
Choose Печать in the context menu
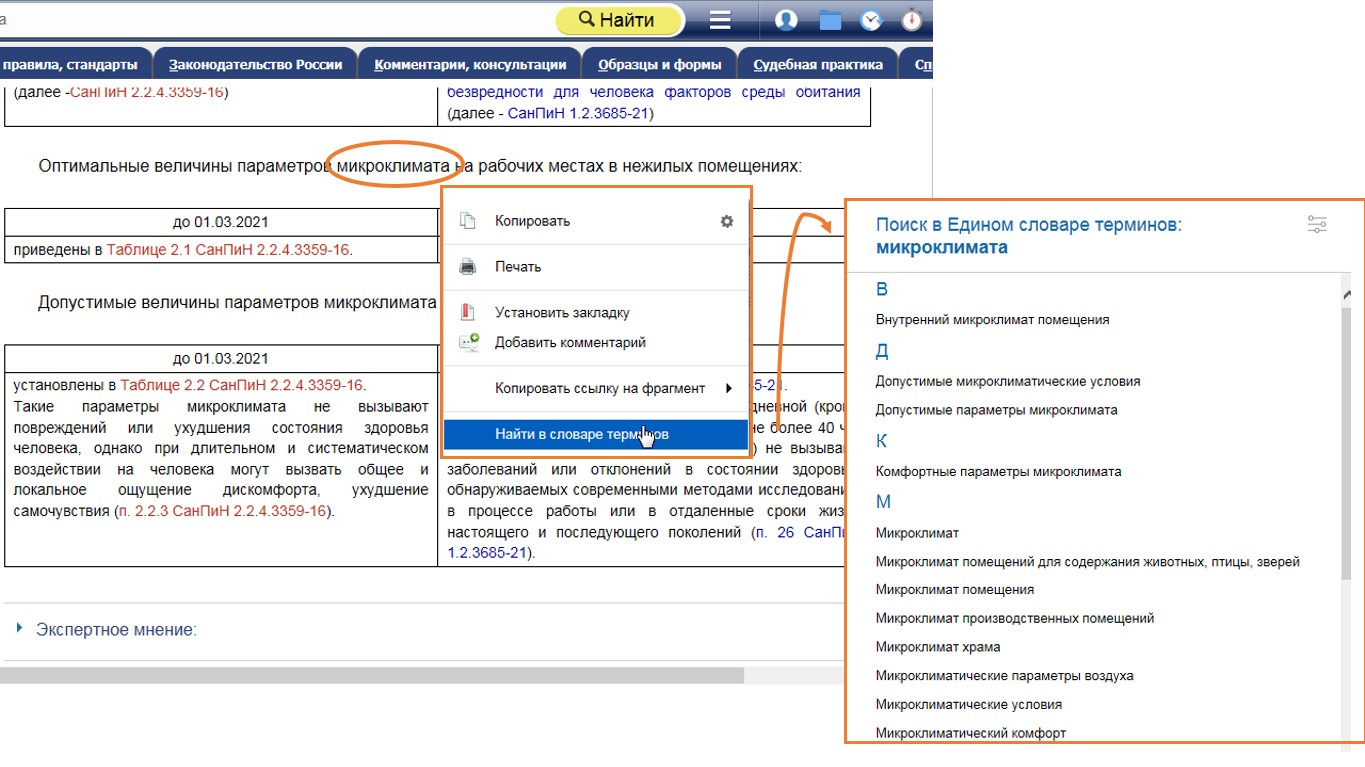click(518, 267)
